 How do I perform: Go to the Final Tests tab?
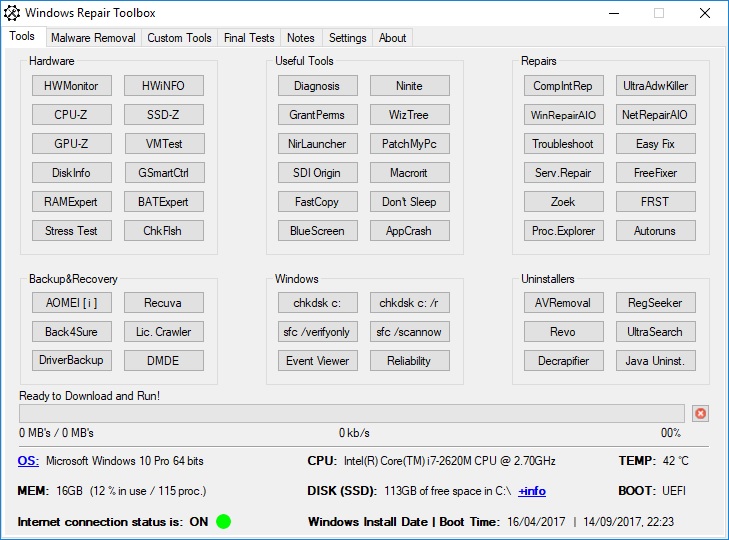(249, 38)
